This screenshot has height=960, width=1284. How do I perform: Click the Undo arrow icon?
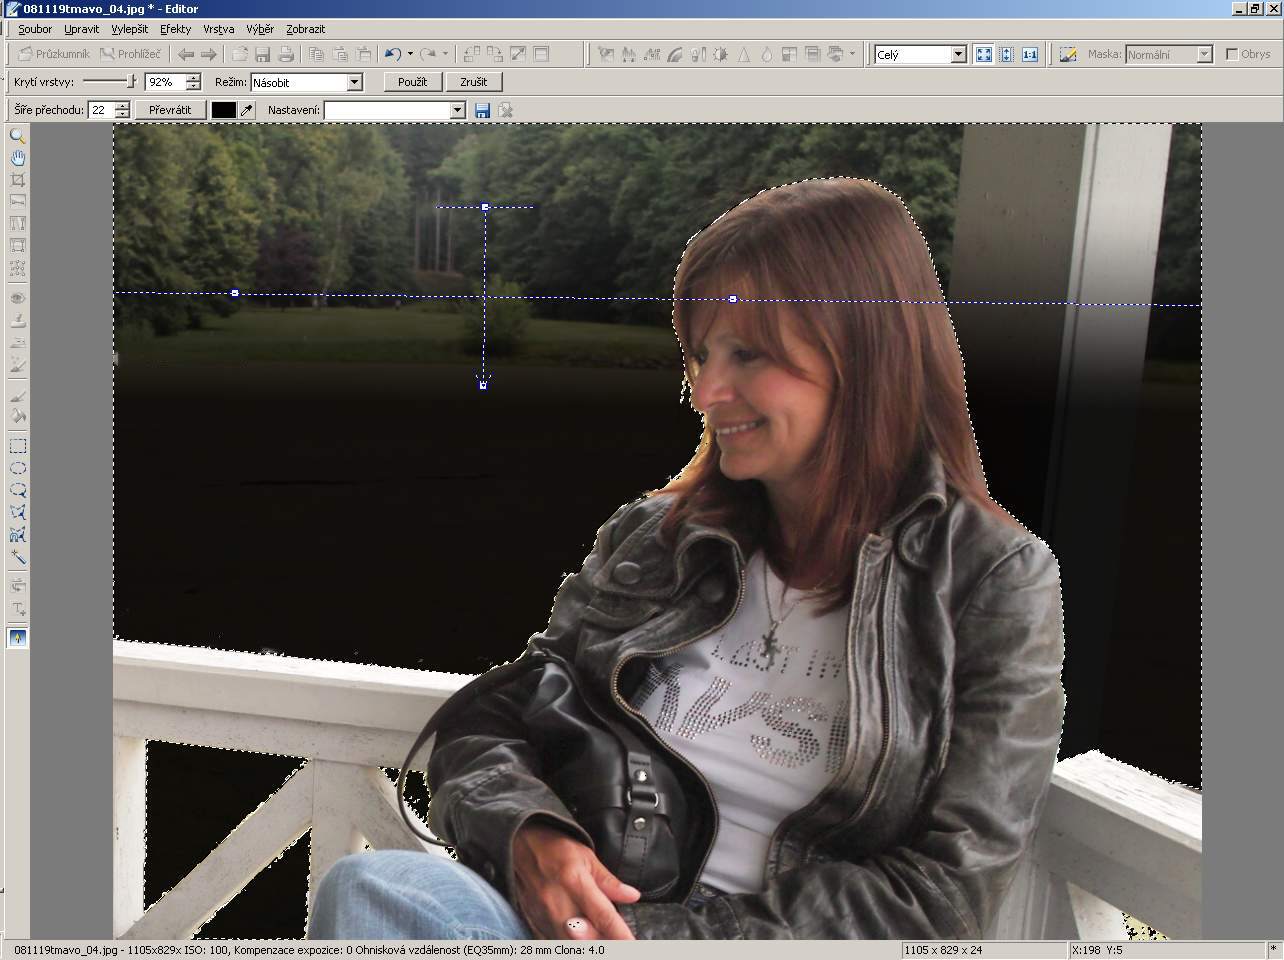392,54
